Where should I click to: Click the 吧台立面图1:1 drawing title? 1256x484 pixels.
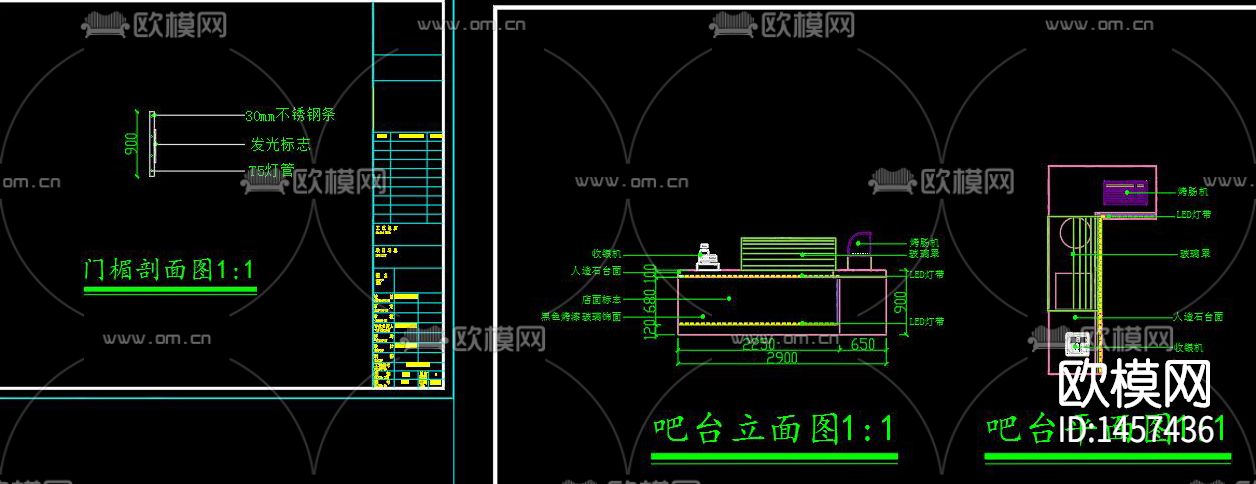coord(774,429)
